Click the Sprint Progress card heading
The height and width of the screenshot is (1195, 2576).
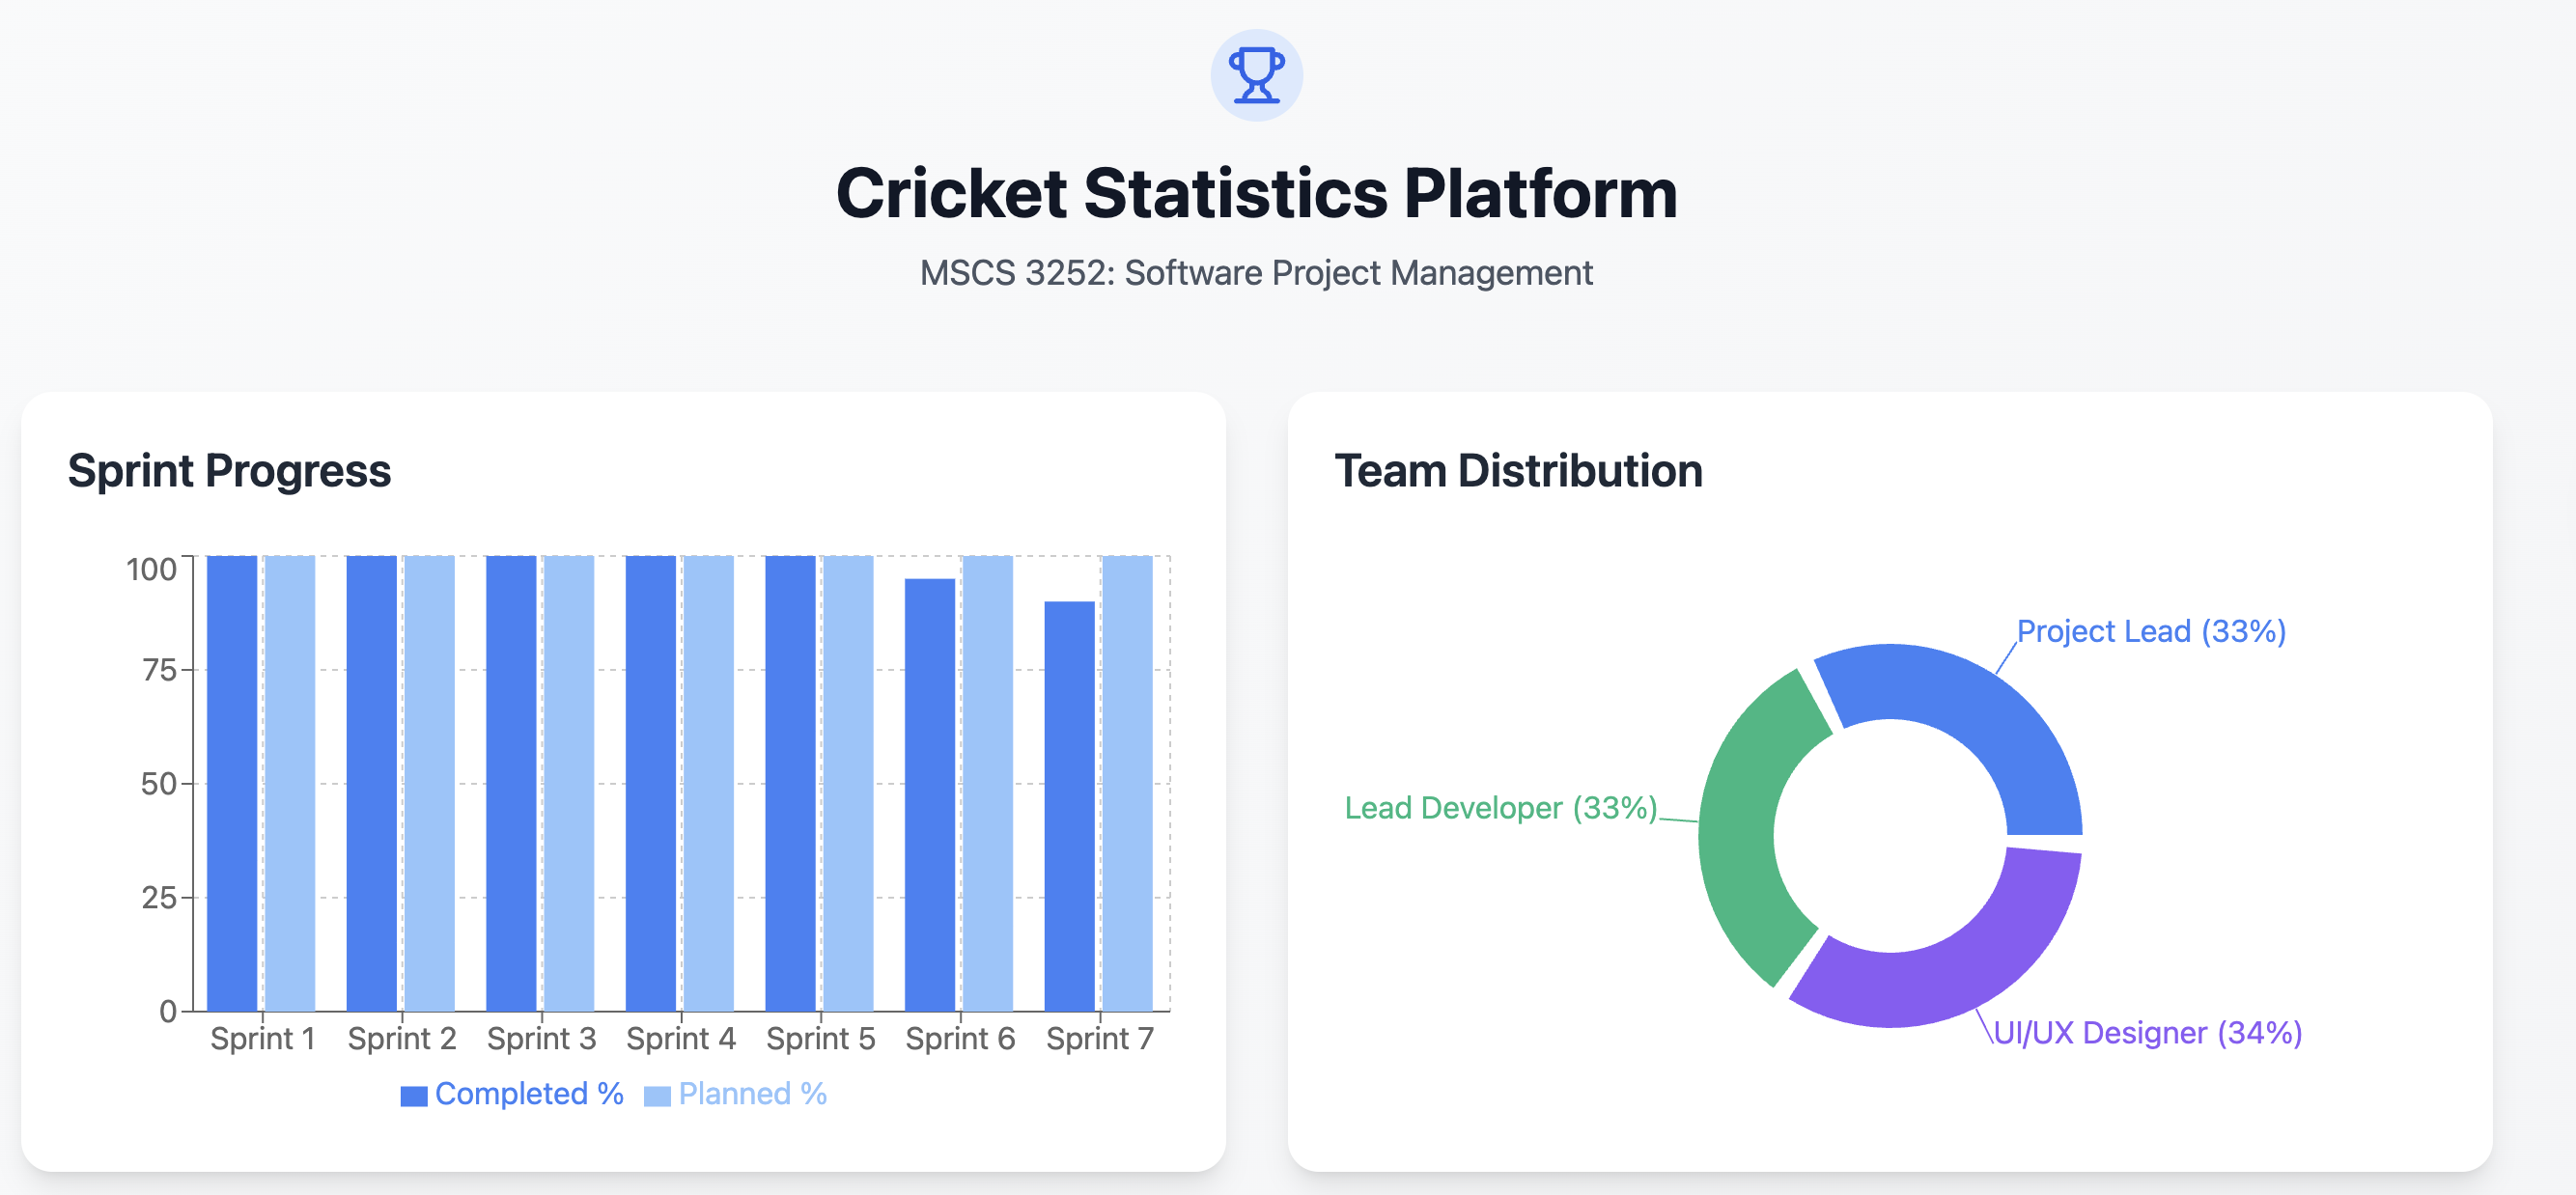click(x=229, y=471)
